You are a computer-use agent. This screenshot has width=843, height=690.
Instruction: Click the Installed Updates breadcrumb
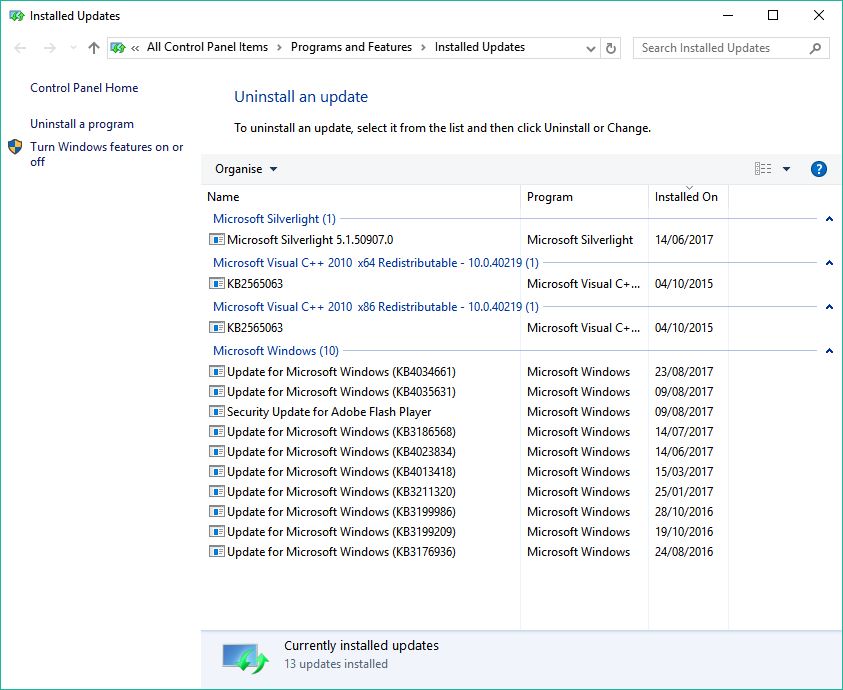click(x=480, y=47)
